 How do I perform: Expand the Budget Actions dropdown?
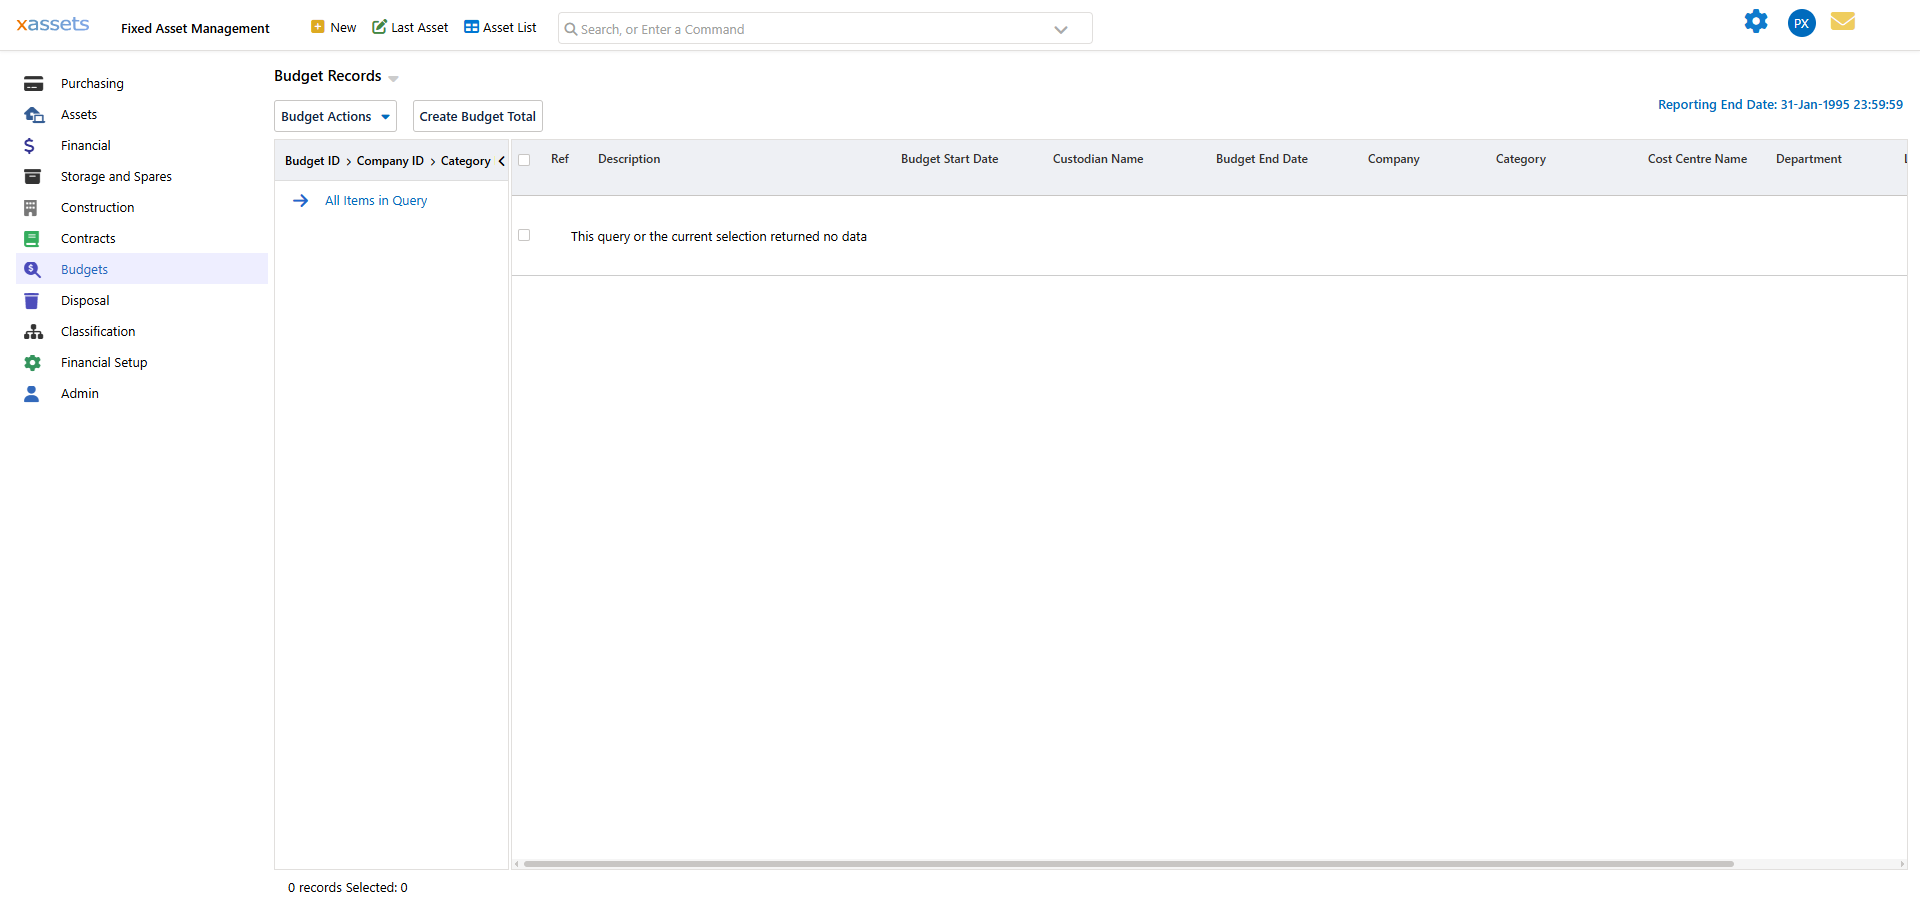pyautogui.click(x=334, y=116)
